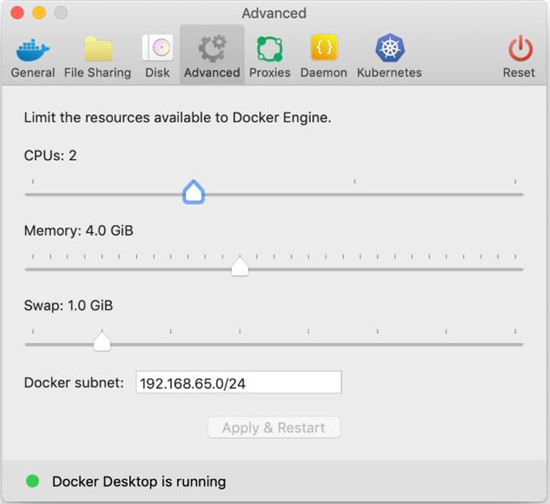
Task: Click the Docker subnet input field
Action: point(239,382)
